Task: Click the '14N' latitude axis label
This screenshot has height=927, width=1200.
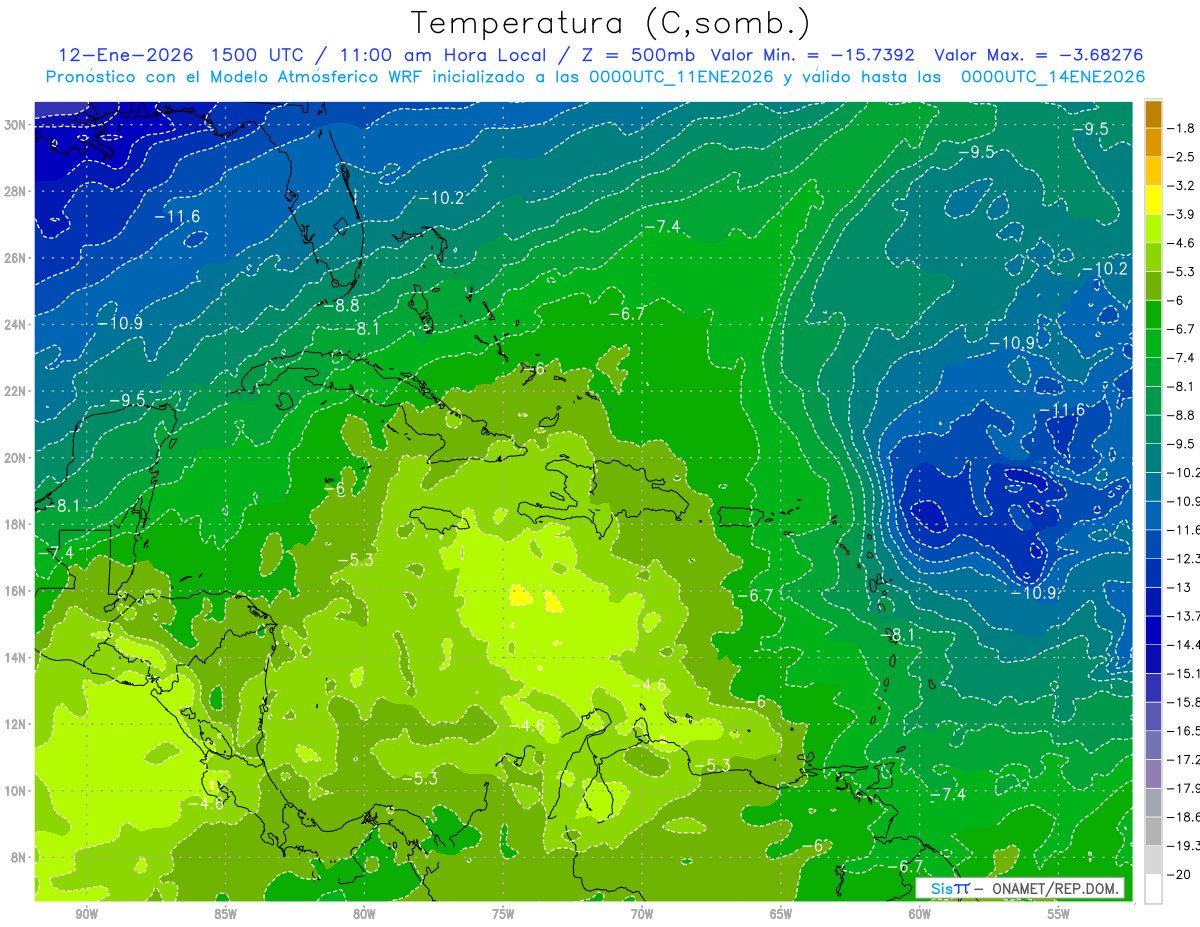Action: 16,658
